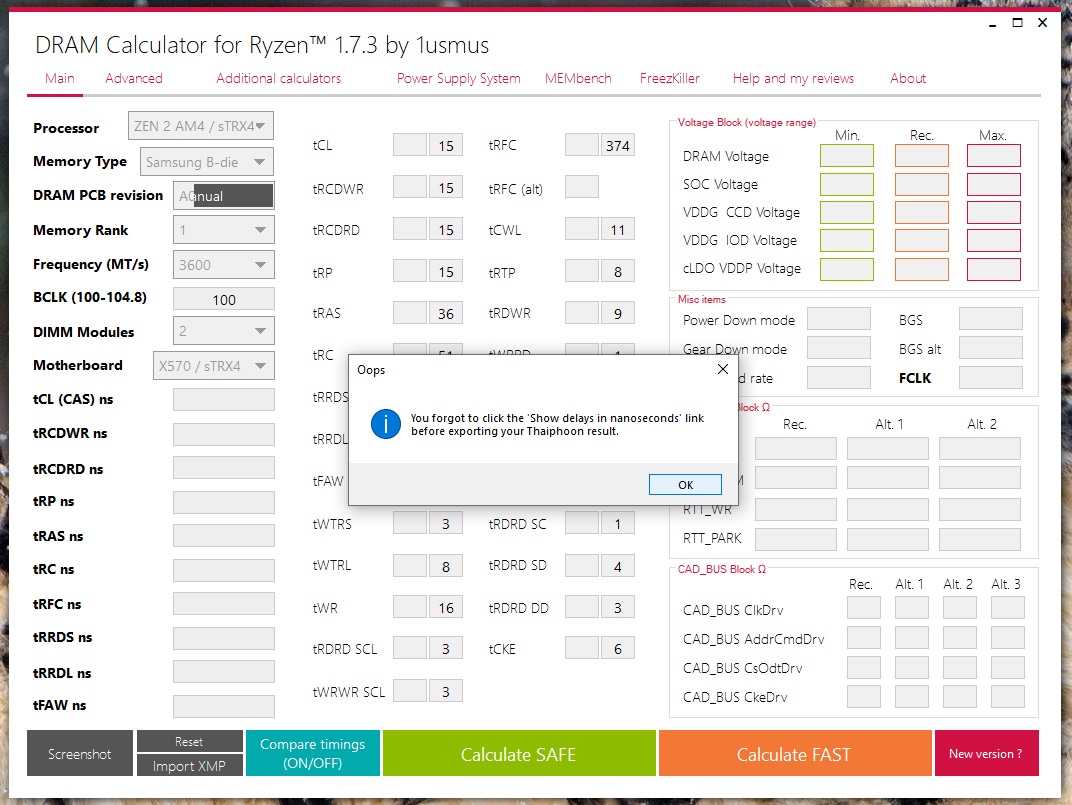Image resolution: width=1072 pixels, height=805 pixels.
Task: Click the CAD_BUS CkeDrv Alt. 3 field
Action: 1008,696
